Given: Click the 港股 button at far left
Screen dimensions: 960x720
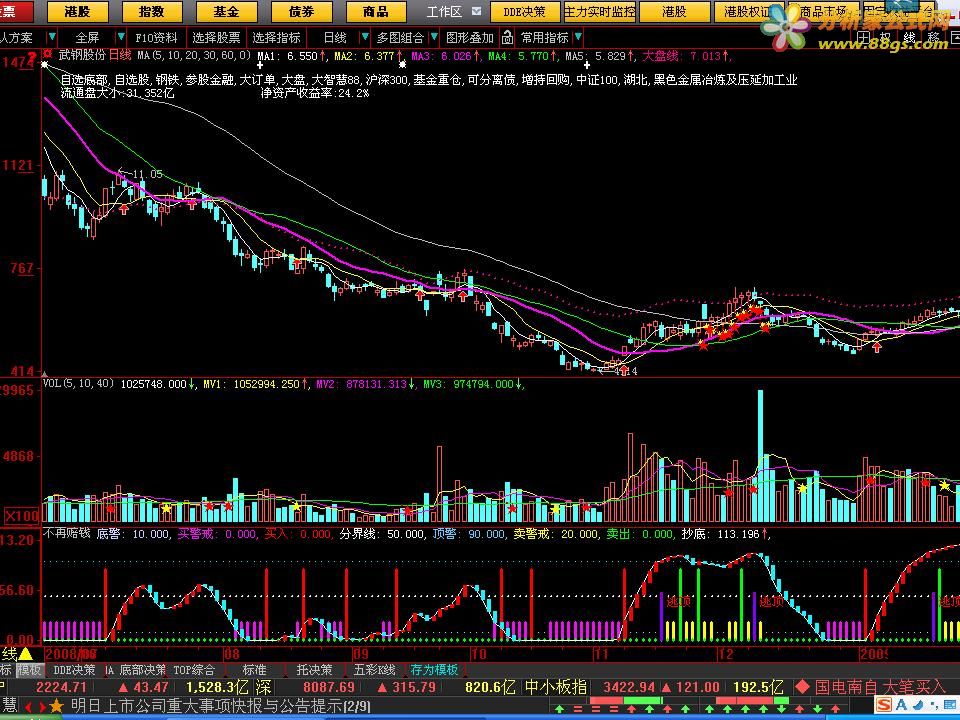Looking at the screenshot, I should pyautogui.click(x=77, y=12).
